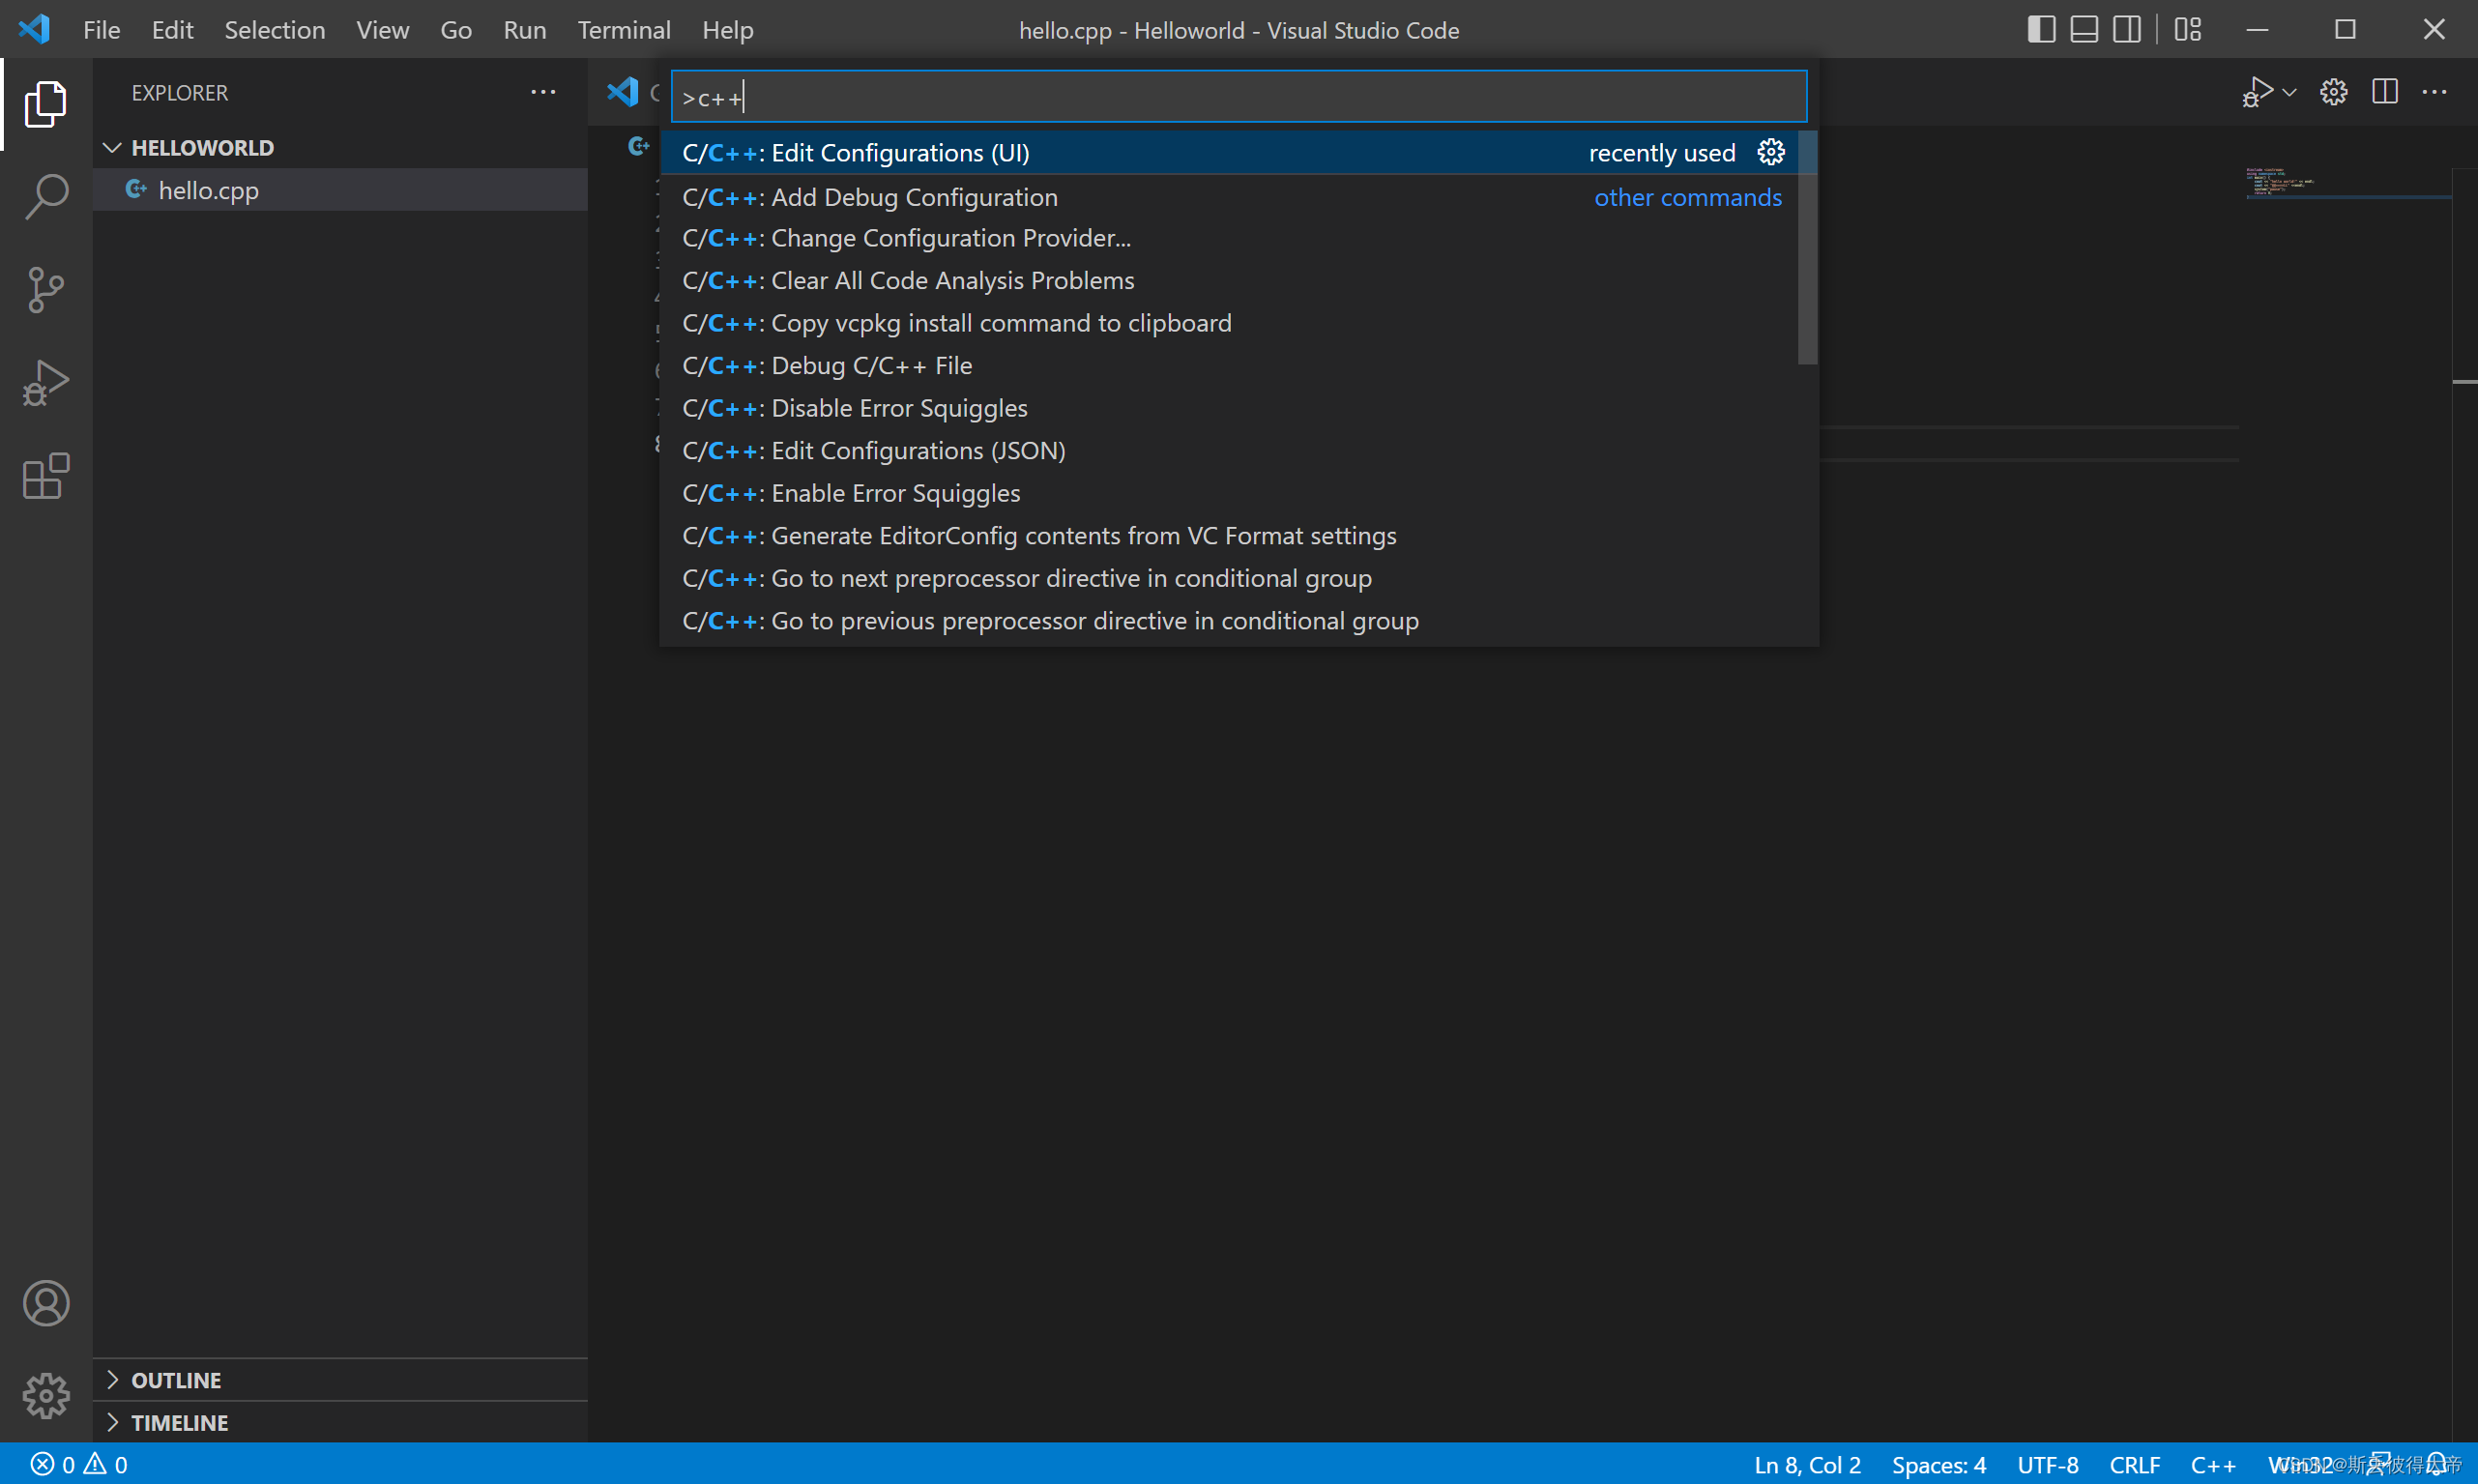
Task: Click C++ language mode status item
Action: click(2213, 1465)
